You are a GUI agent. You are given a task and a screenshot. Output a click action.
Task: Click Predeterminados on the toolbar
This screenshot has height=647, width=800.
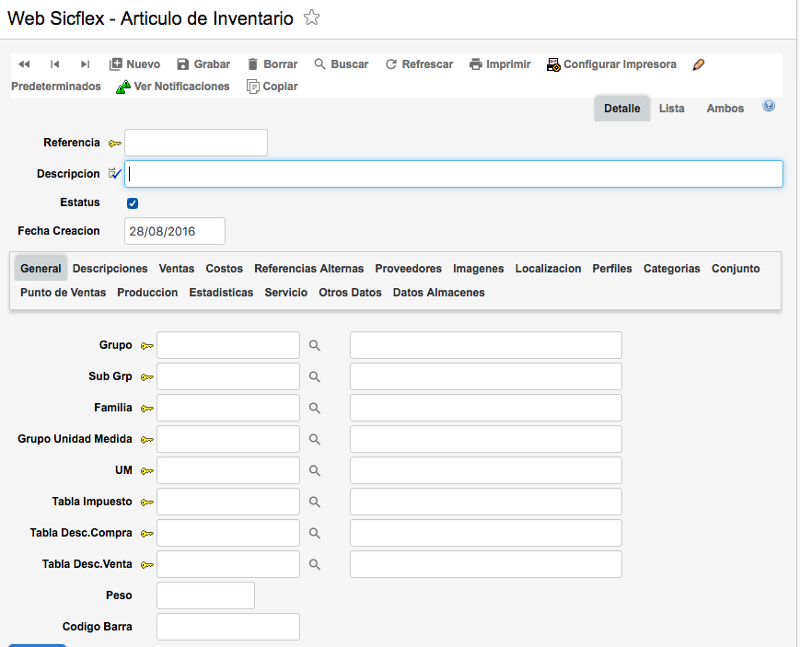(55, 86)
